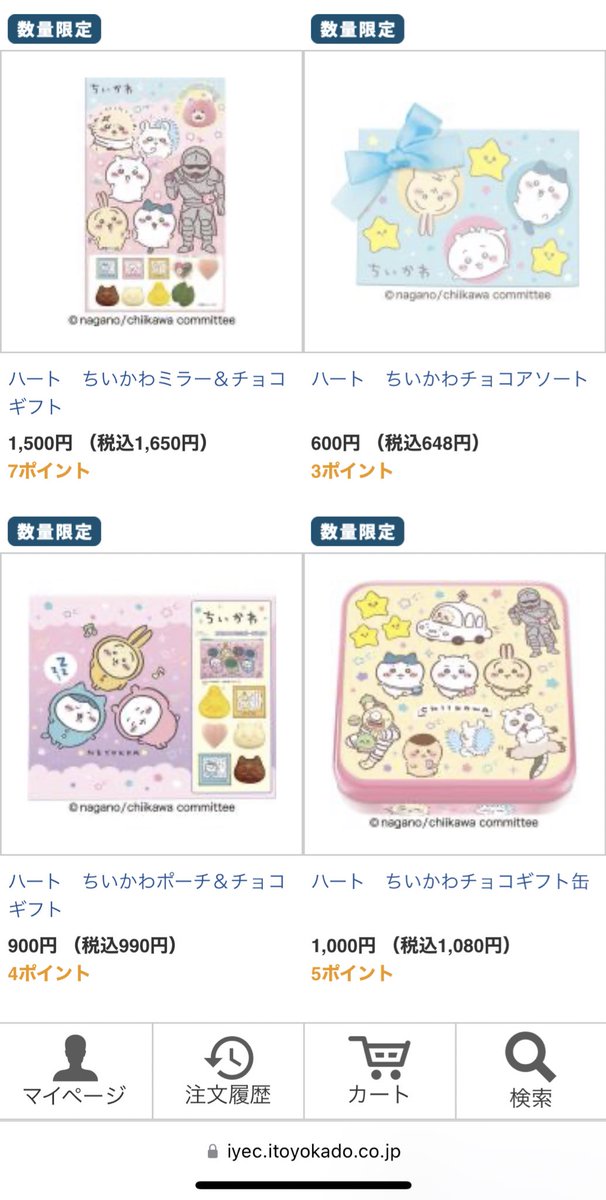This screenshot has height=1200, width=606.
Task: Tap the lock icon beside the URL
Action: pyautogui.click(x=212, y=1151)
